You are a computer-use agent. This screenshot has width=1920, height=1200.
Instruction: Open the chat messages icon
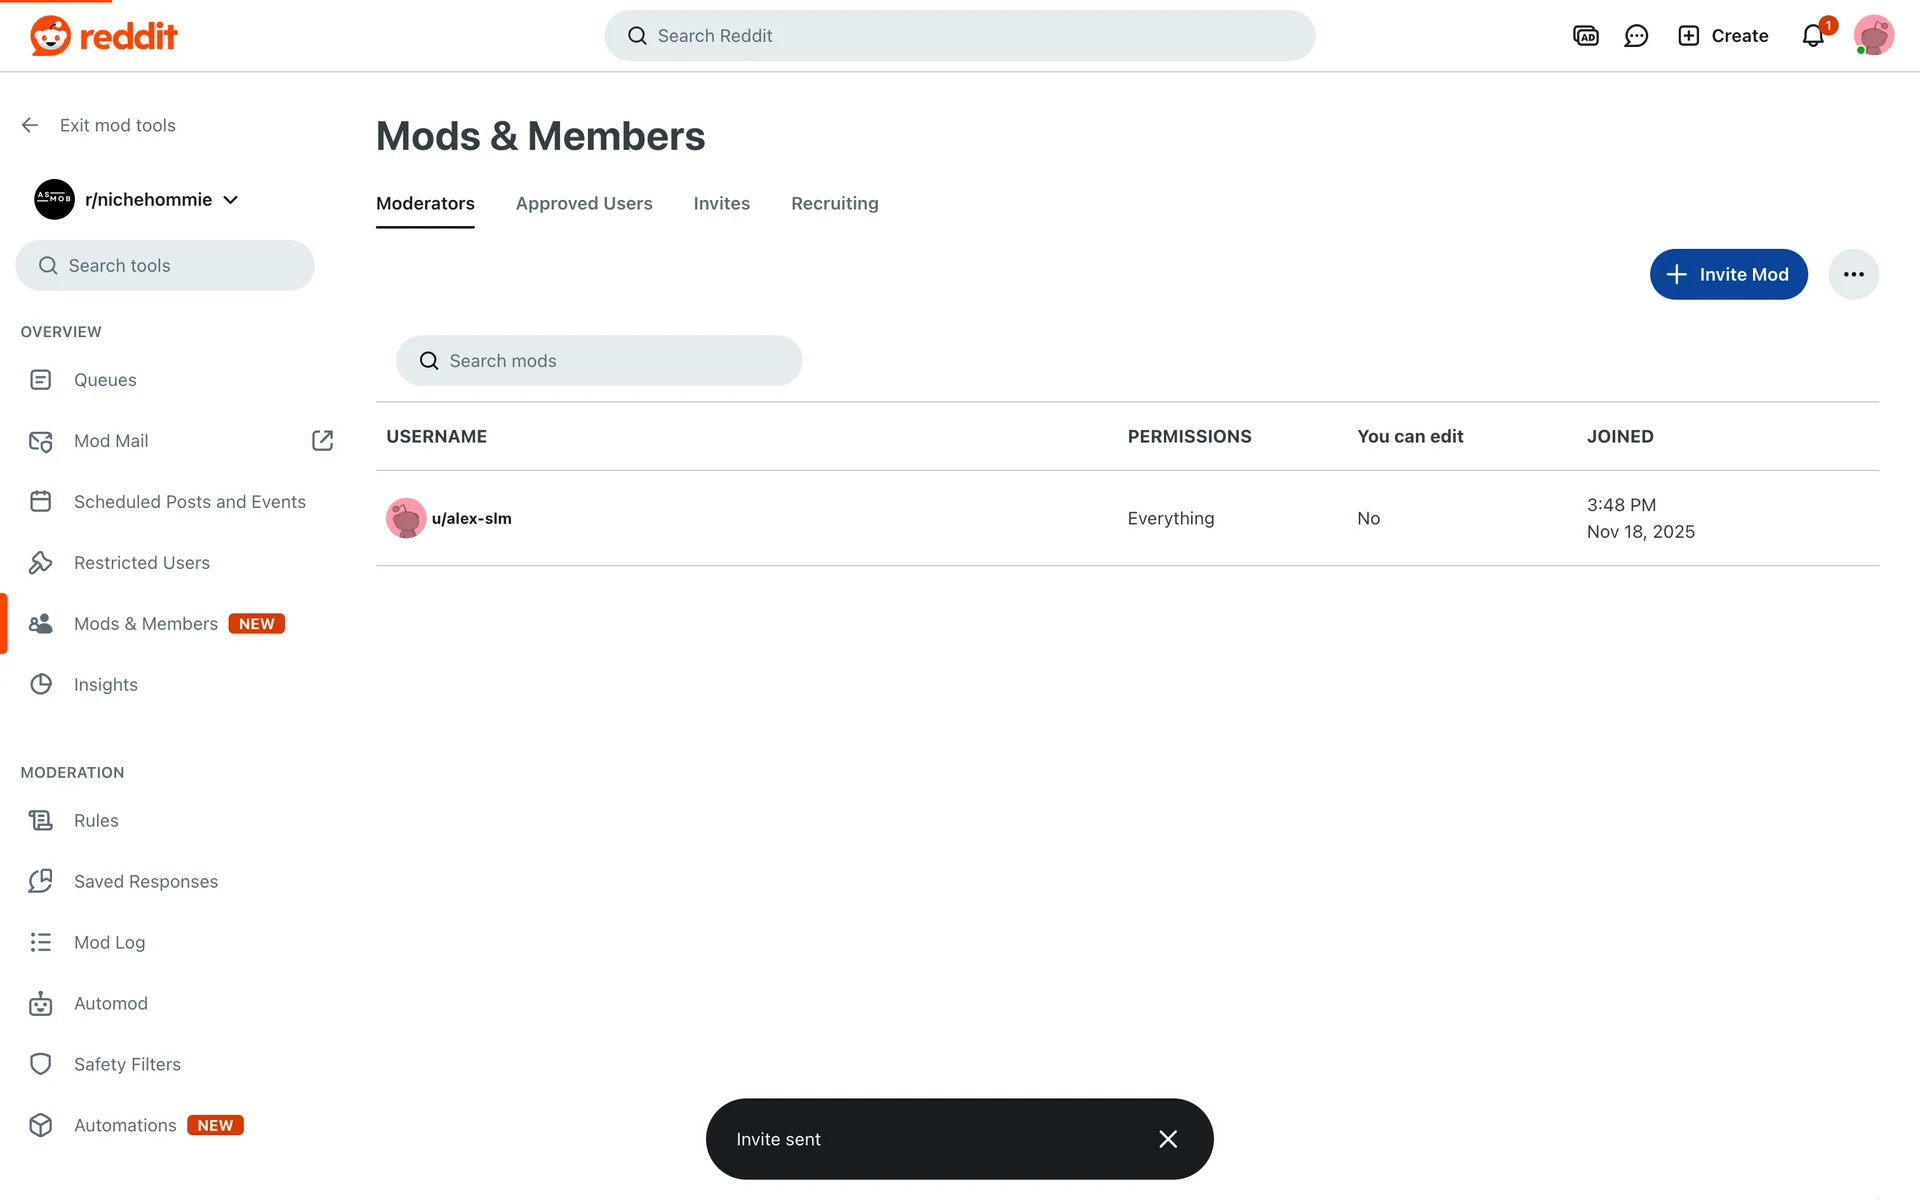click(1636, 36)
